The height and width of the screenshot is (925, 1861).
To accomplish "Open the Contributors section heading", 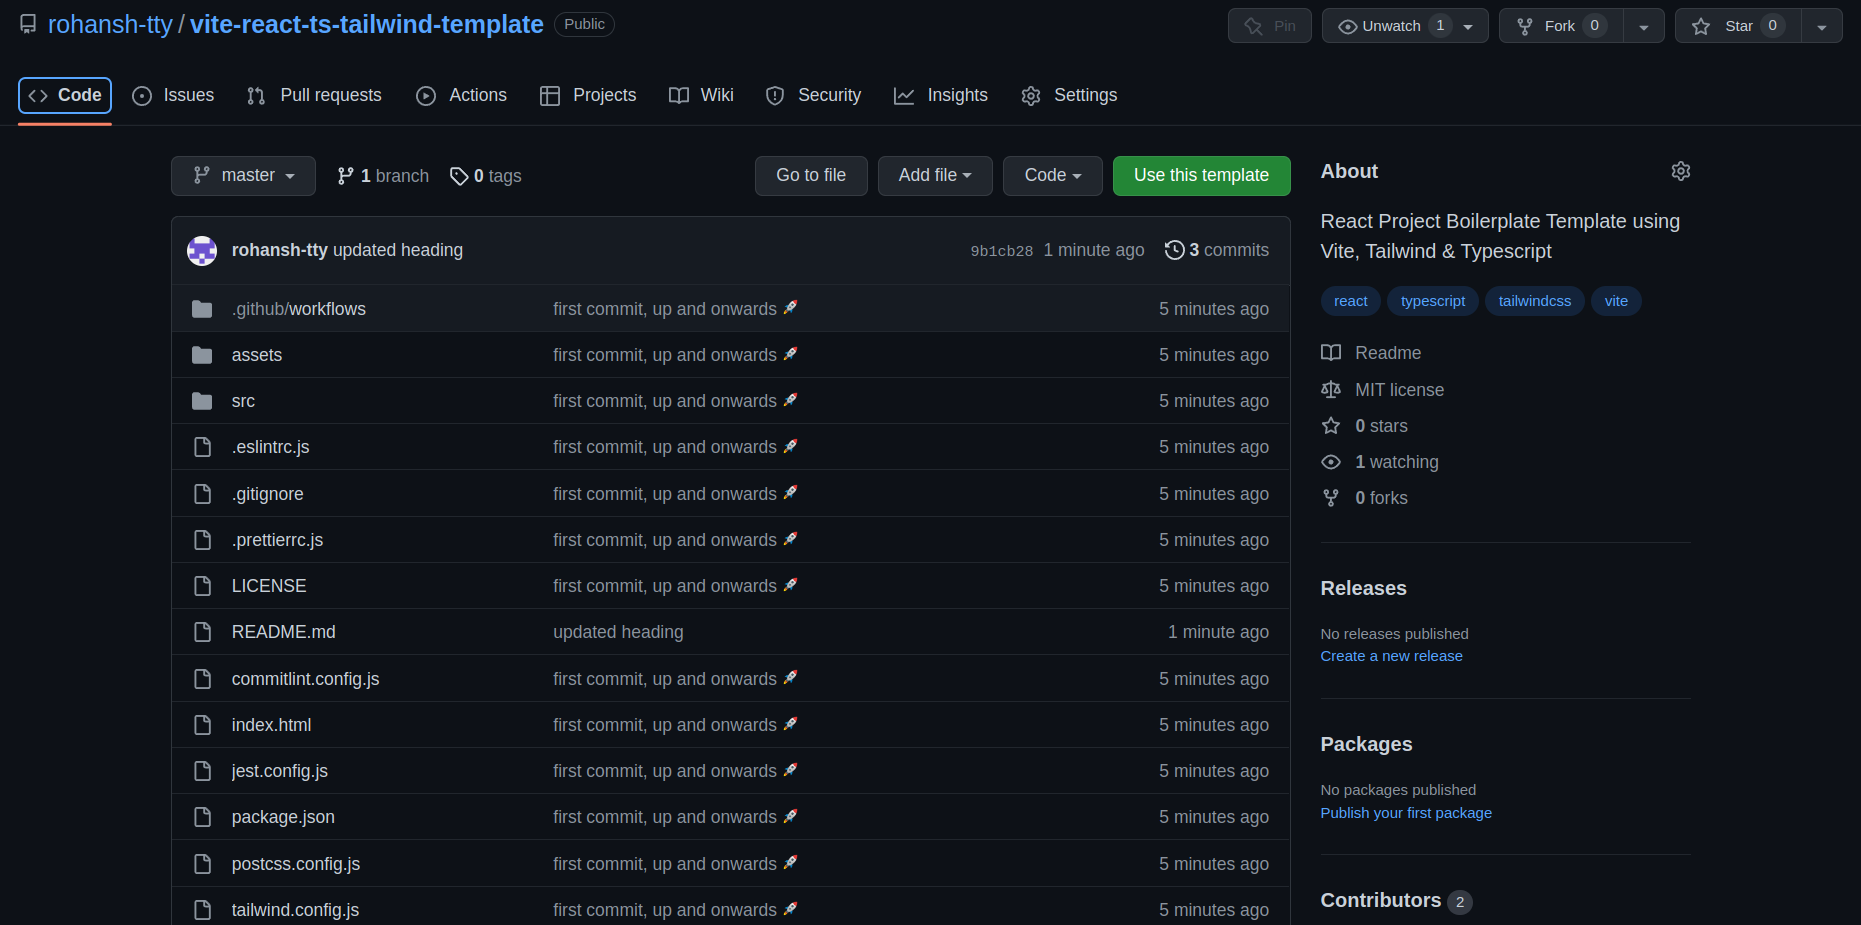I will (1381, 900).
